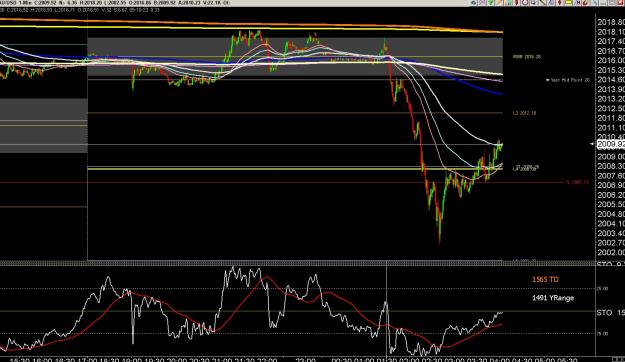Click the 1565 TD orange label
The height and width of the screenshot is (362, 625).
pyautogui.click(x=545, y=279)
